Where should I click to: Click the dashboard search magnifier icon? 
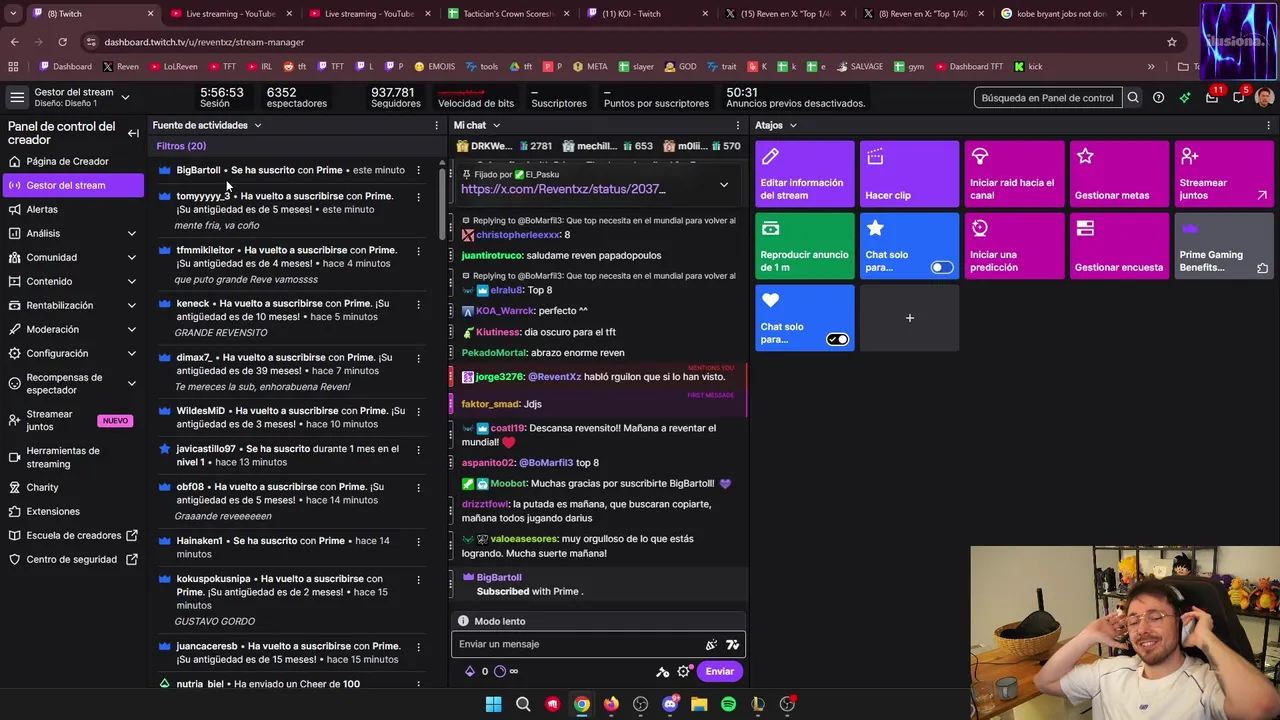pyautogui.click(x=1133, y=98)
